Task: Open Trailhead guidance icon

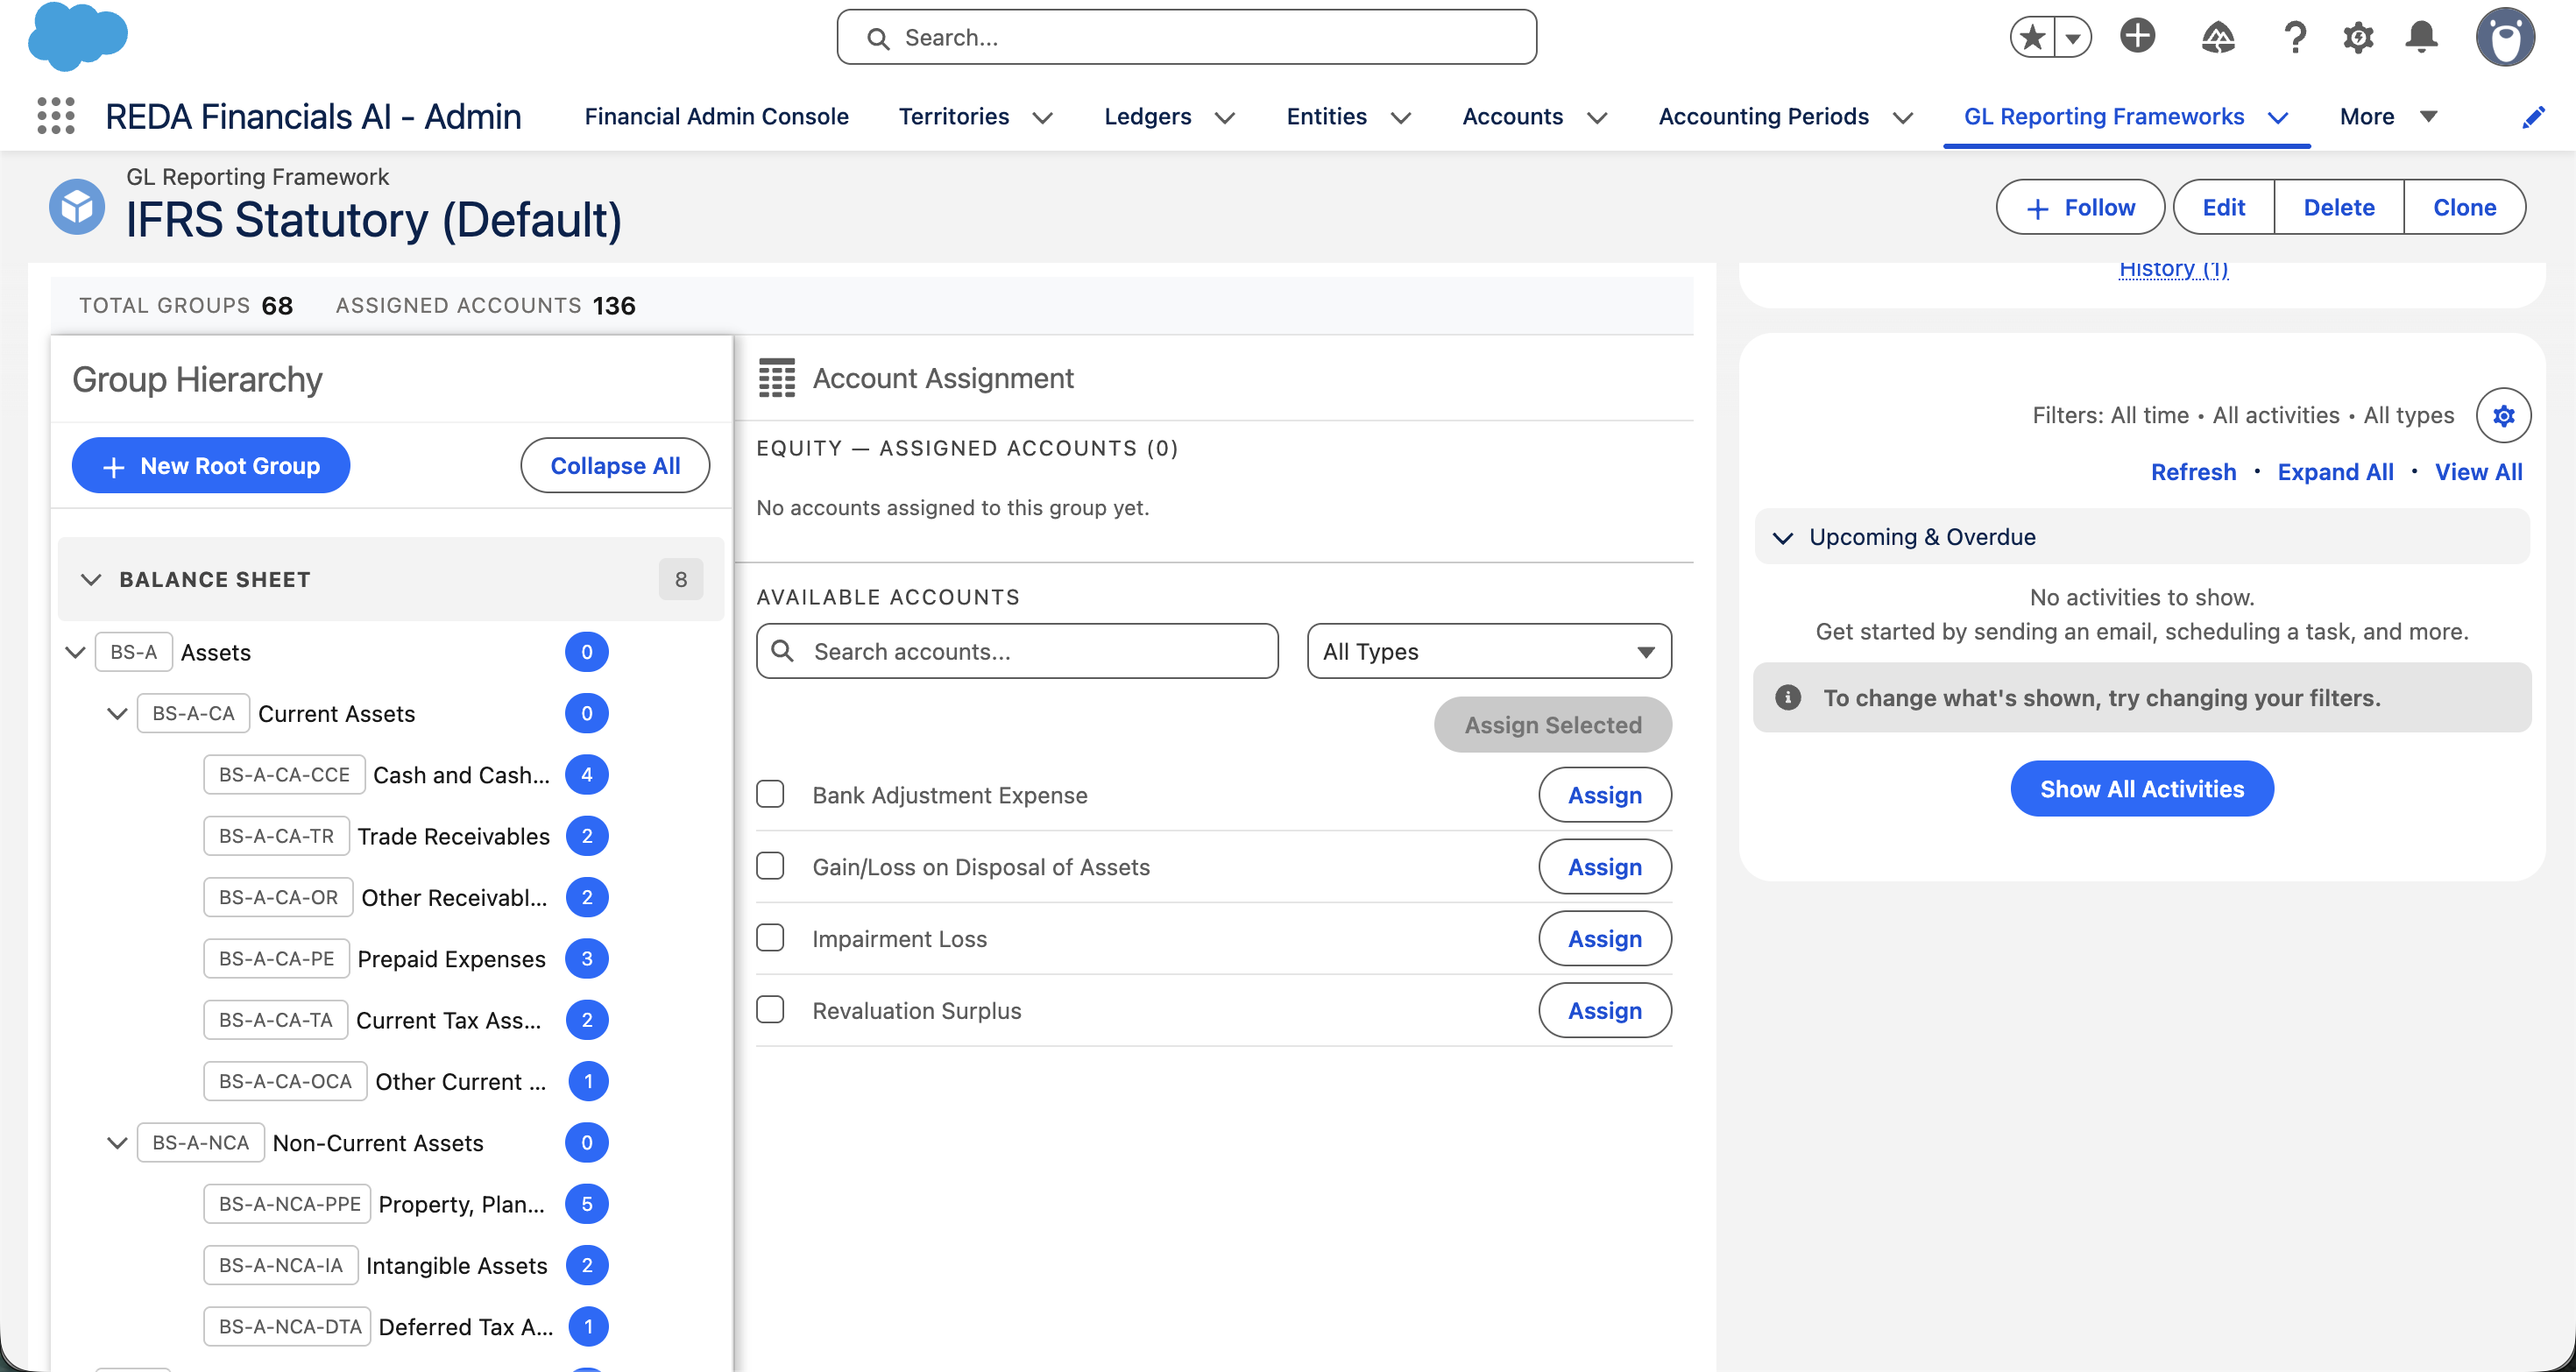Action: 2217,38
